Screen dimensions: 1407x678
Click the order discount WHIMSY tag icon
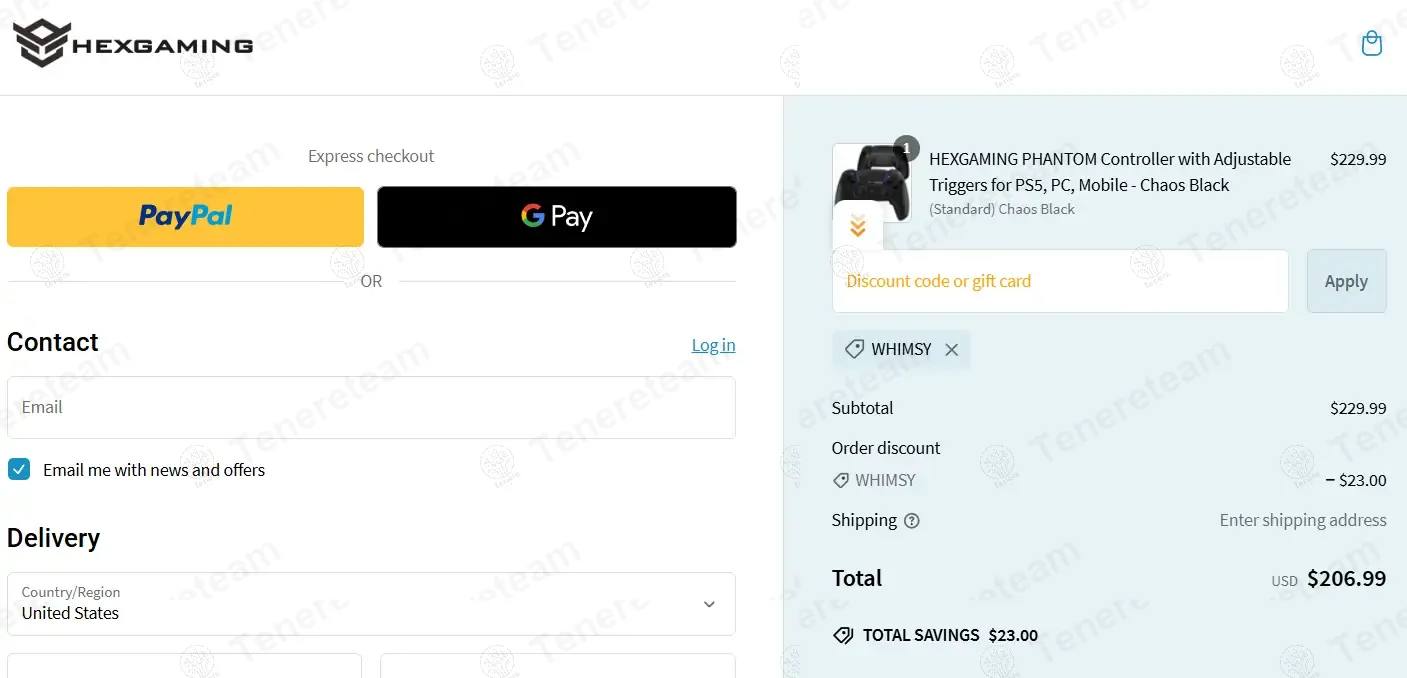(x=842, y=481)
